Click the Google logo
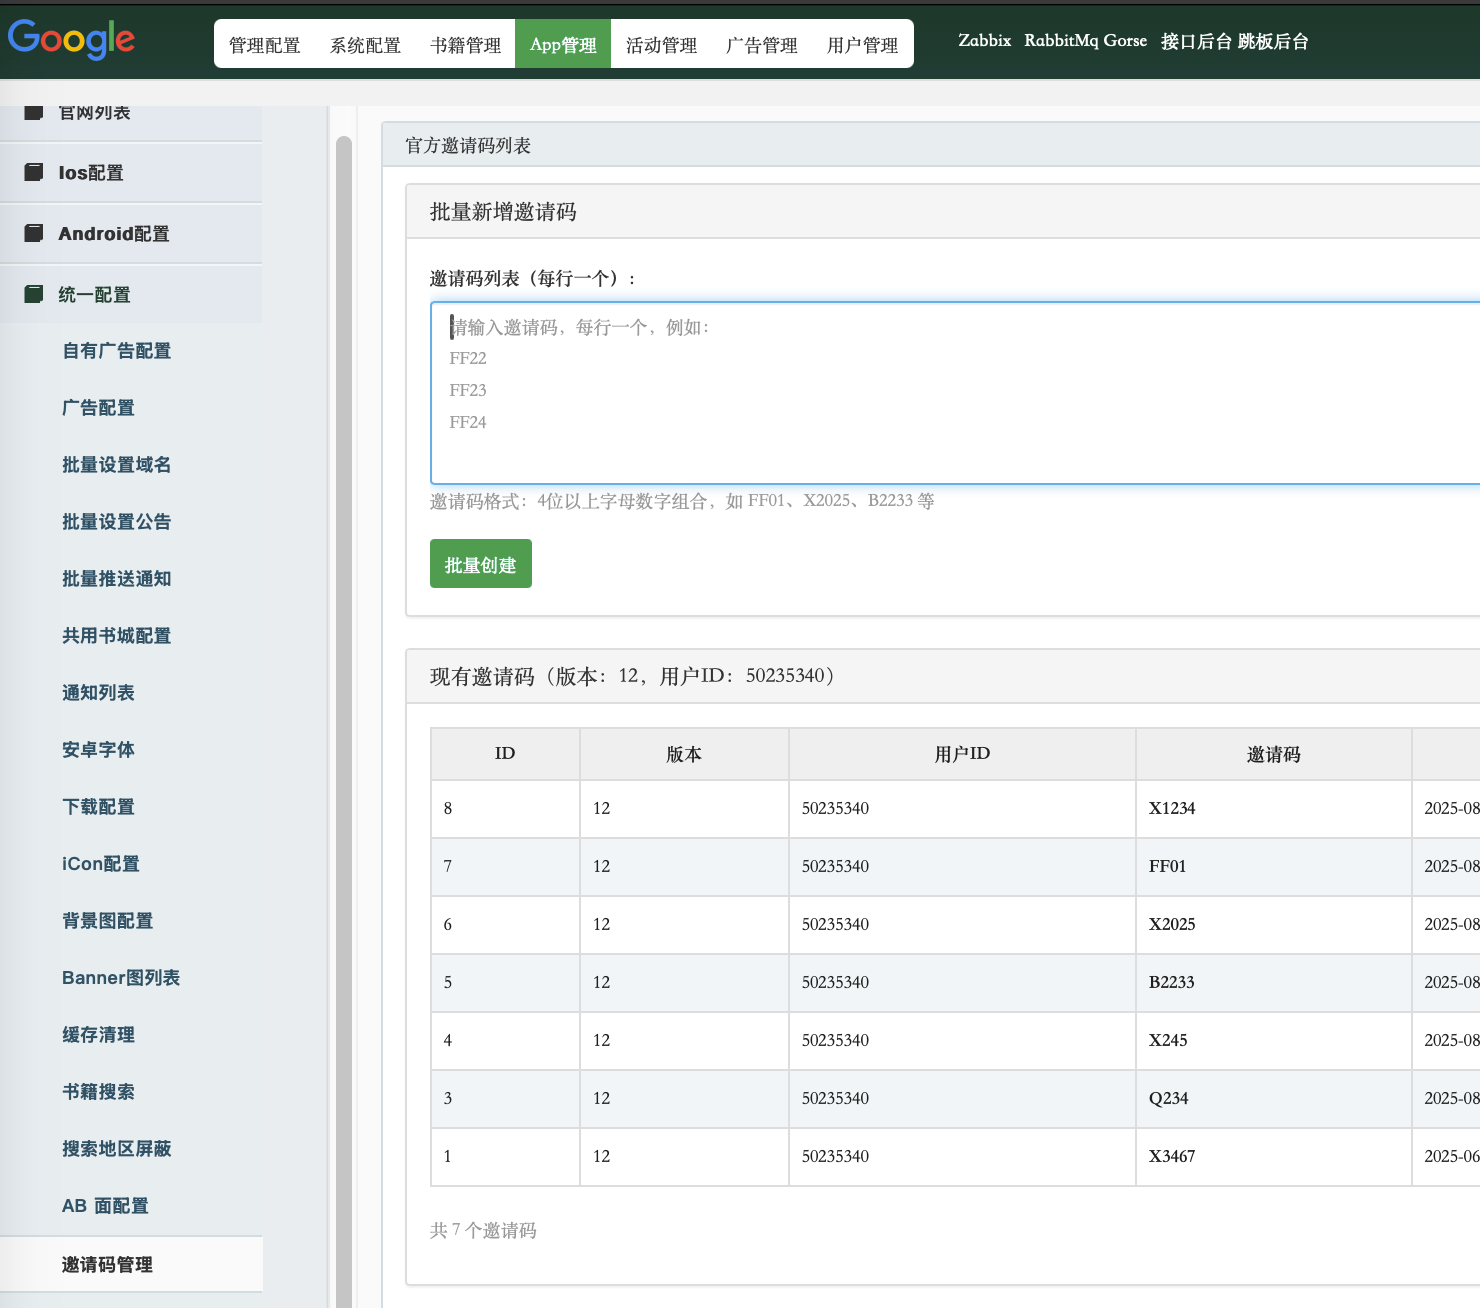 [x=71, y=40]
